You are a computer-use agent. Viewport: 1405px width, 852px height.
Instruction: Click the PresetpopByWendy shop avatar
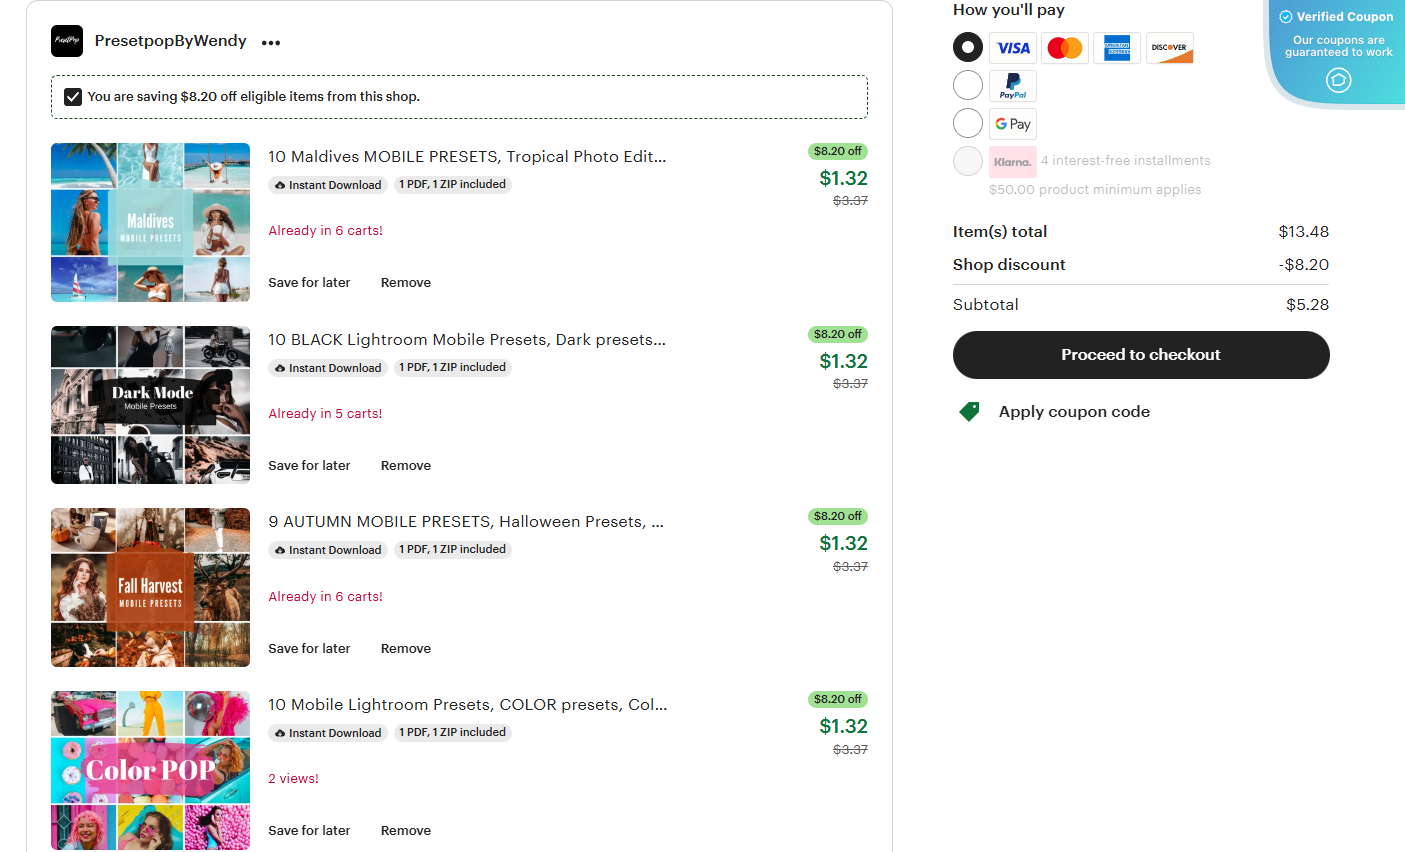click(66, 41)
